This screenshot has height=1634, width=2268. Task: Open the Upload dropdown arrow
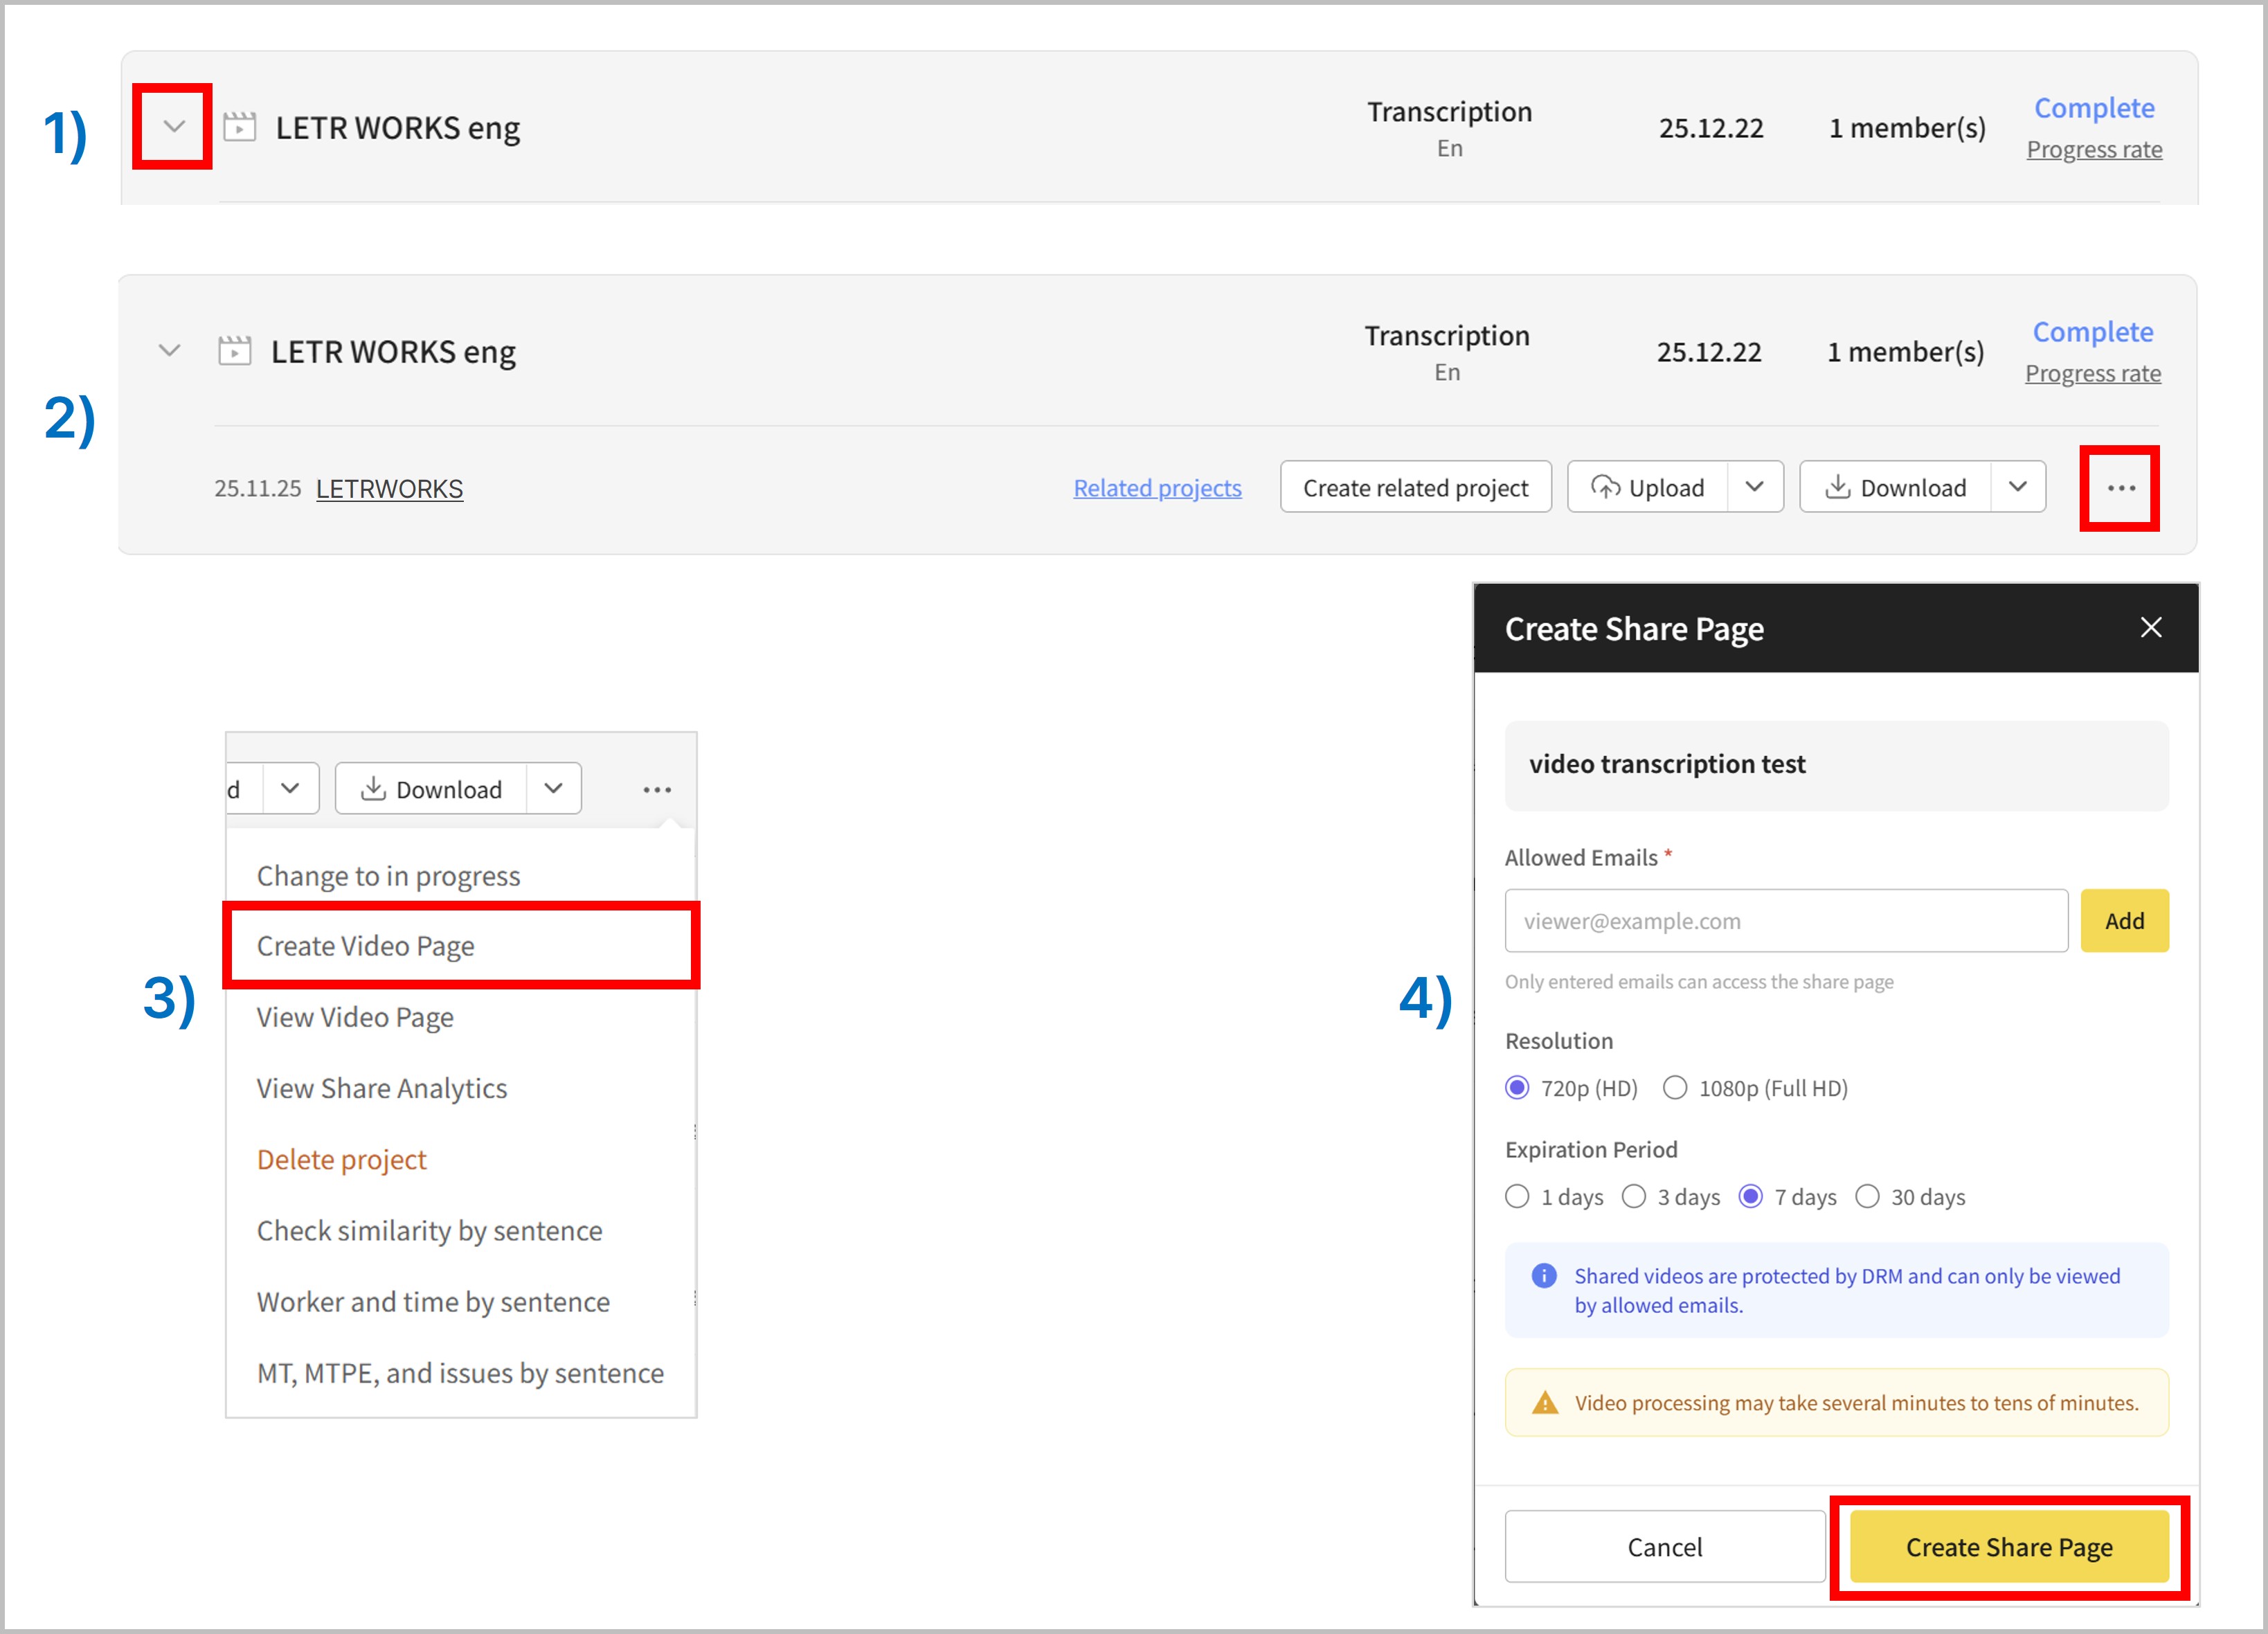pyautogui.click(x=1754, y=487)
